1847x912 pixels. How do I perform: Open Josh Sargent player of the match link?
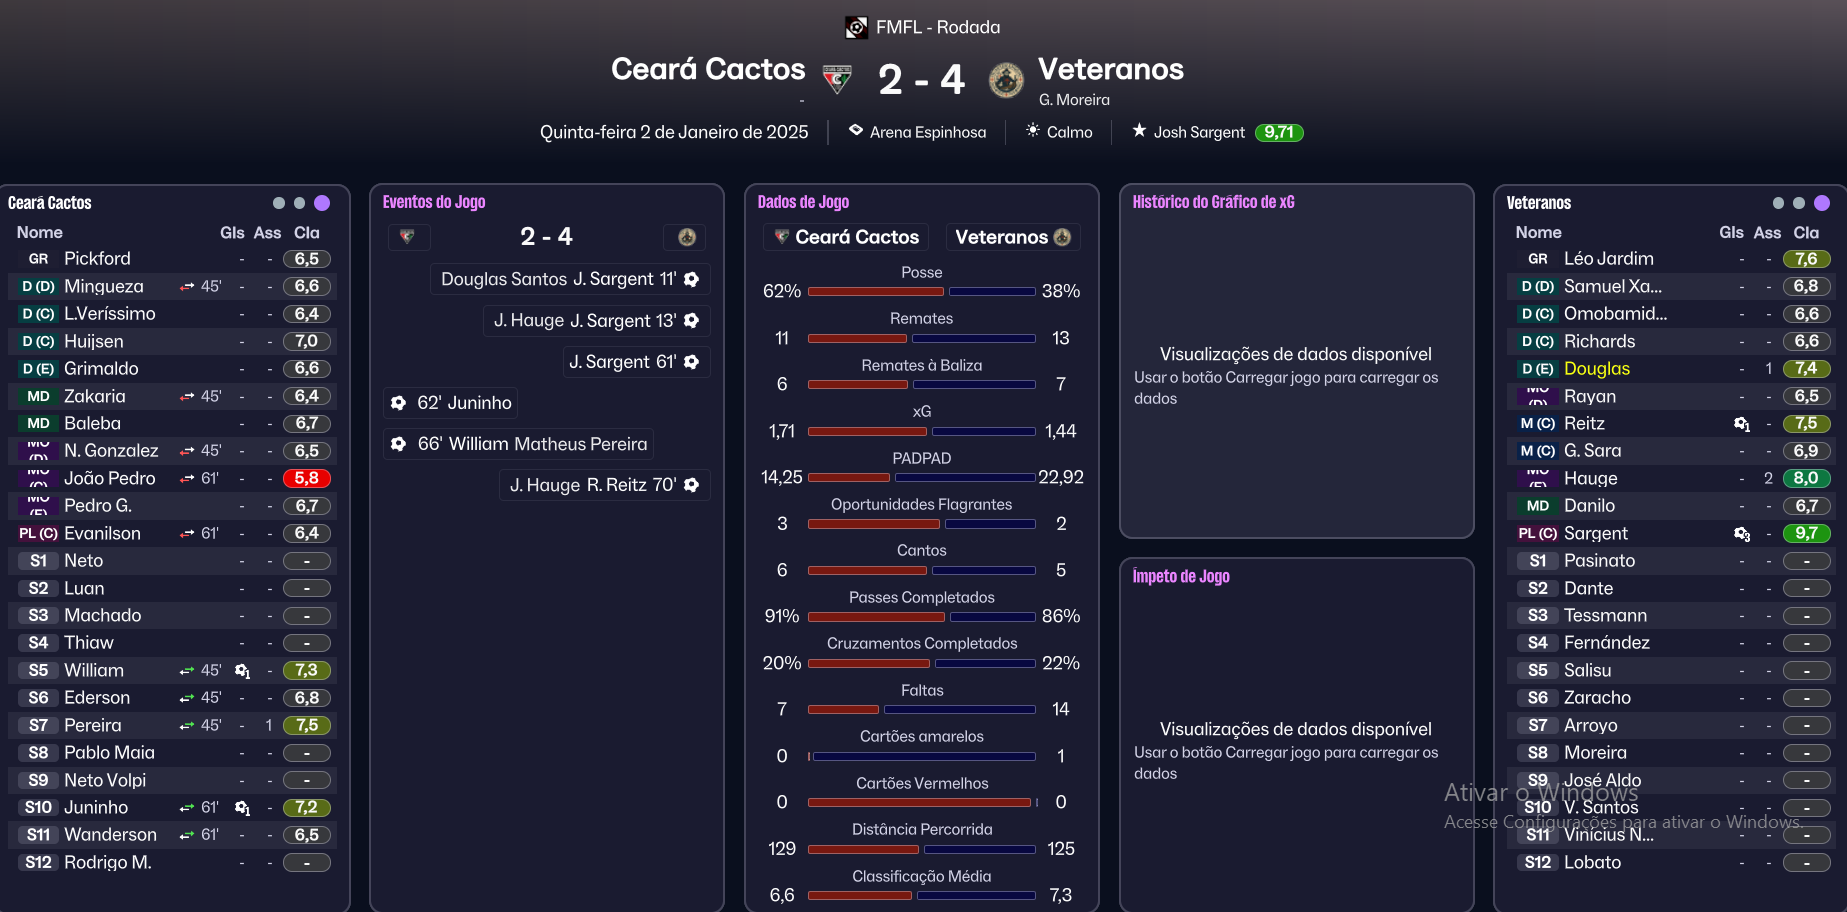click(x=1199, y=132)
